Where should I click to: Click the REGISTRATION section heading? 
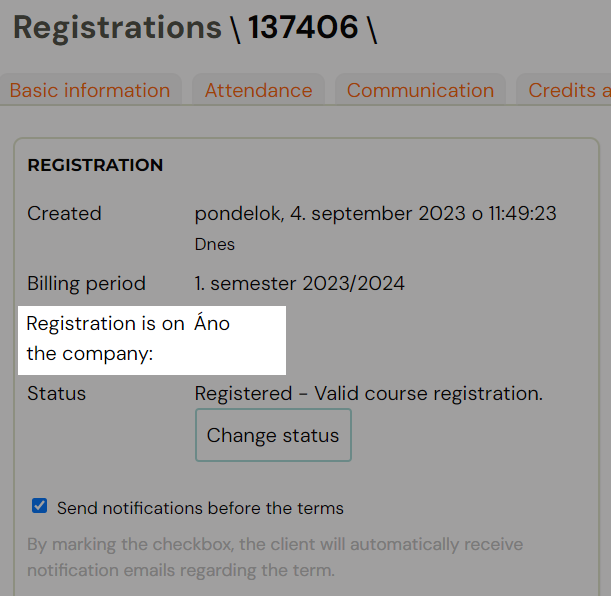tap(95, 165)
